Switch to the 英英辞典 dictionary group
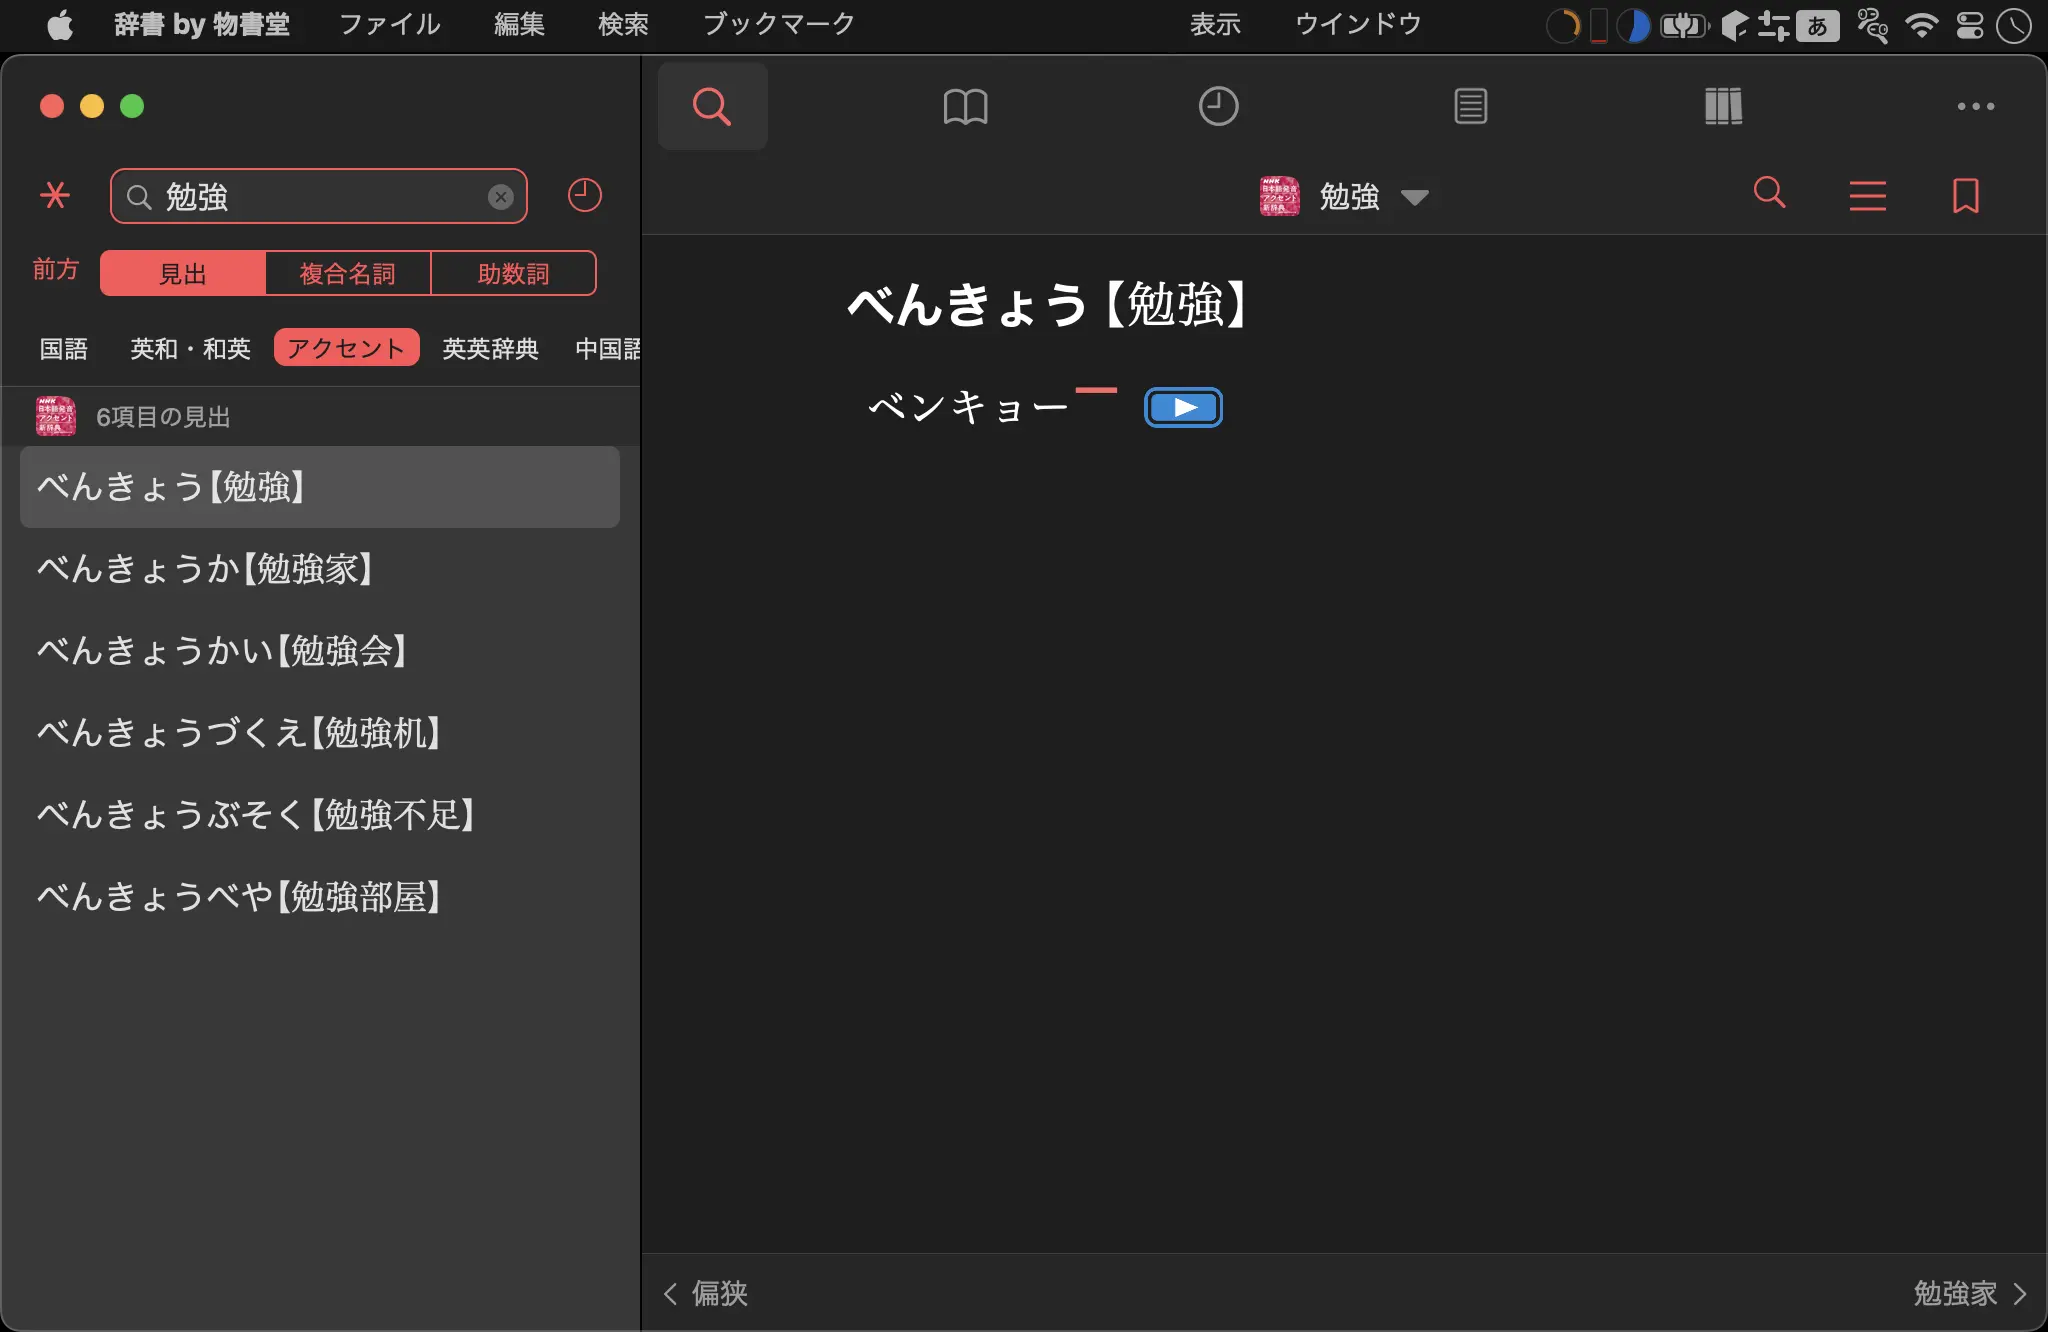 click(490, 348)
